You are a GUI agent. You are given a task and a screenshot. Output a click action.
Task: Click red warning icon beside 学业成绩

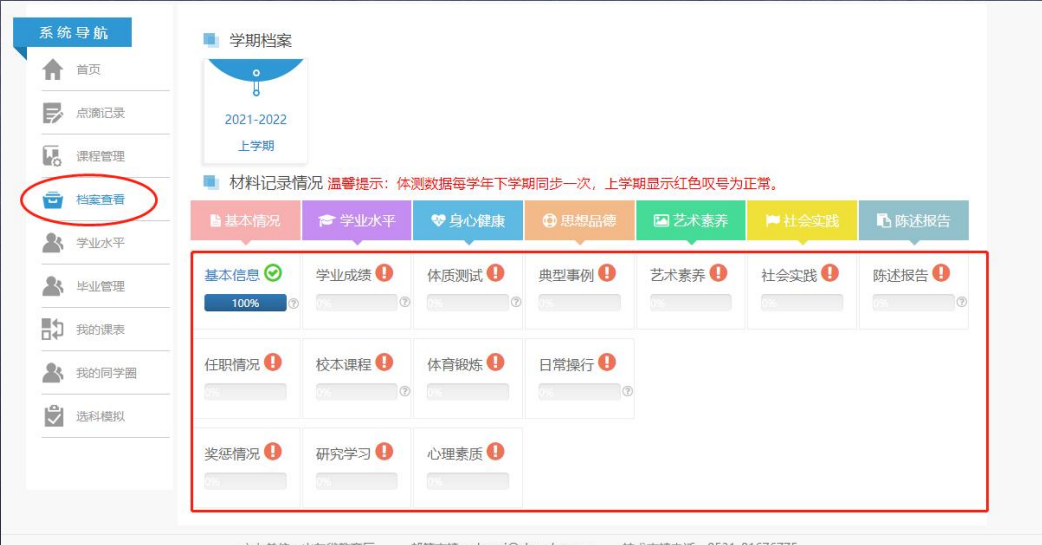[x=384, y=274]
